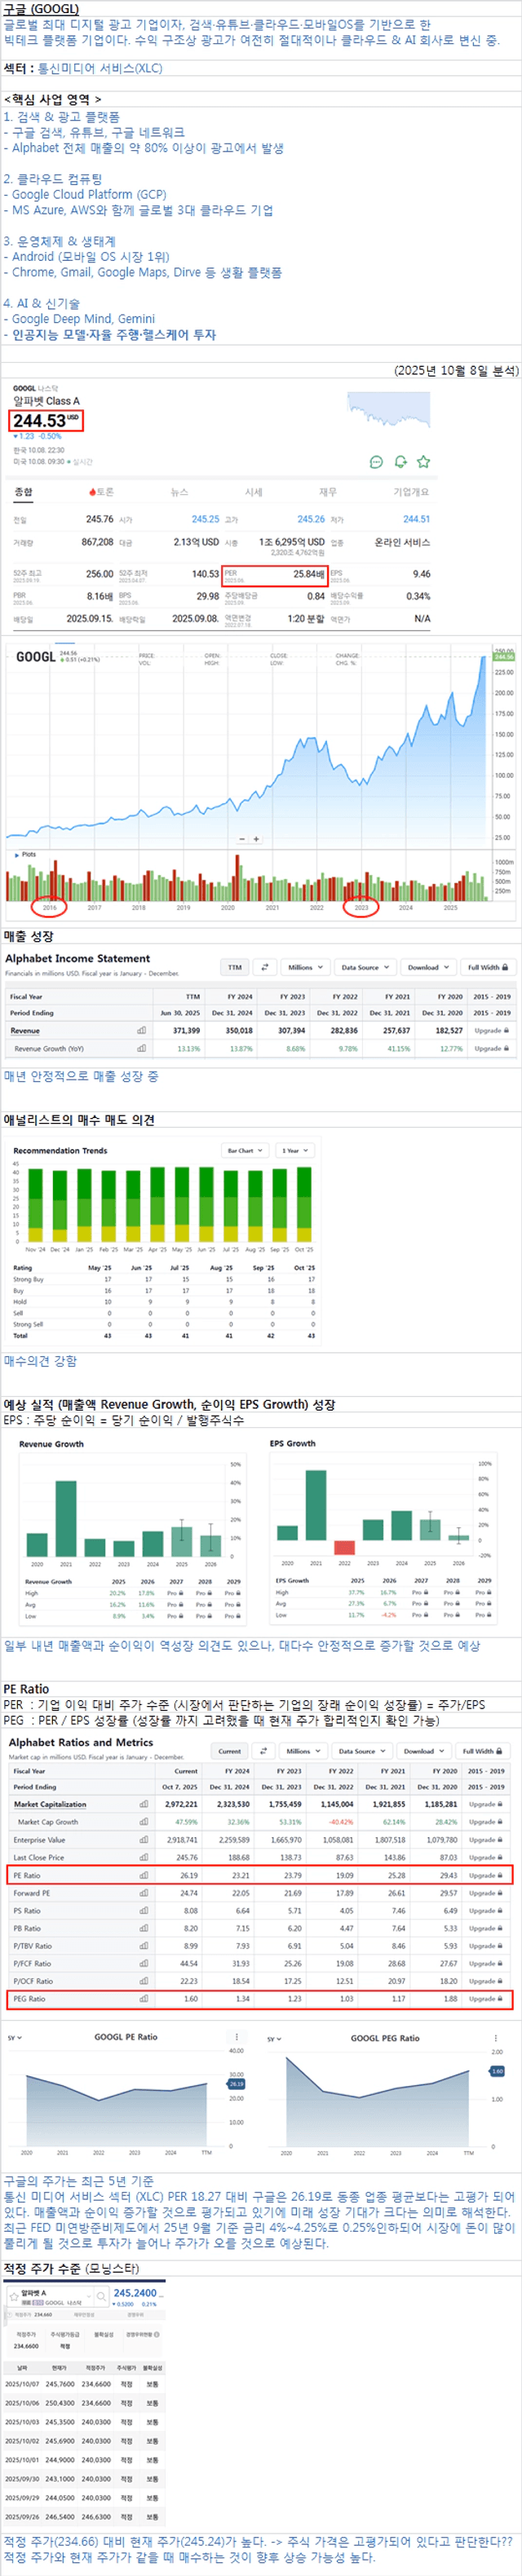Open chart icon in Forward PE row
Image resolution: width=522 pixels, height=2576 pixels.
(x=144, y=1893)
